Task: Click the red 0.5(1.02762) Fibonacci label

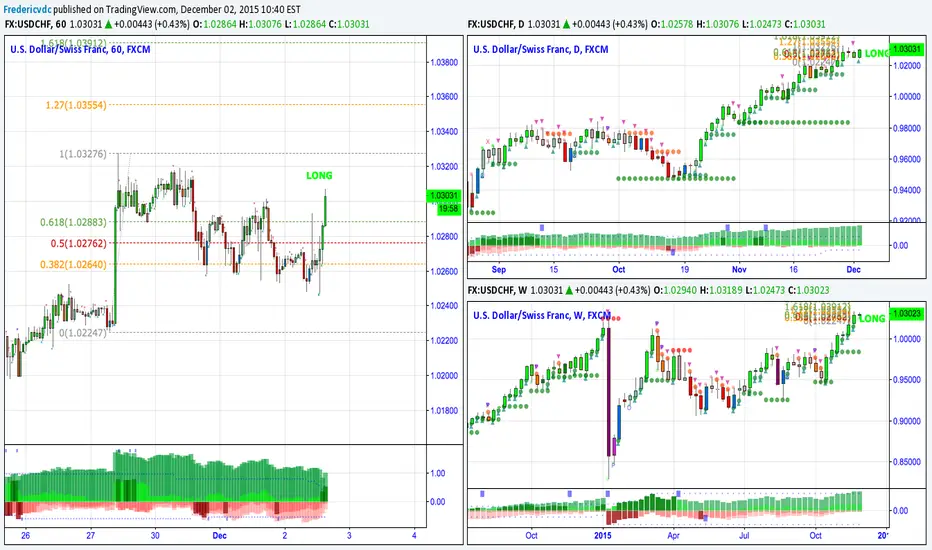Action: coord(78,243)
